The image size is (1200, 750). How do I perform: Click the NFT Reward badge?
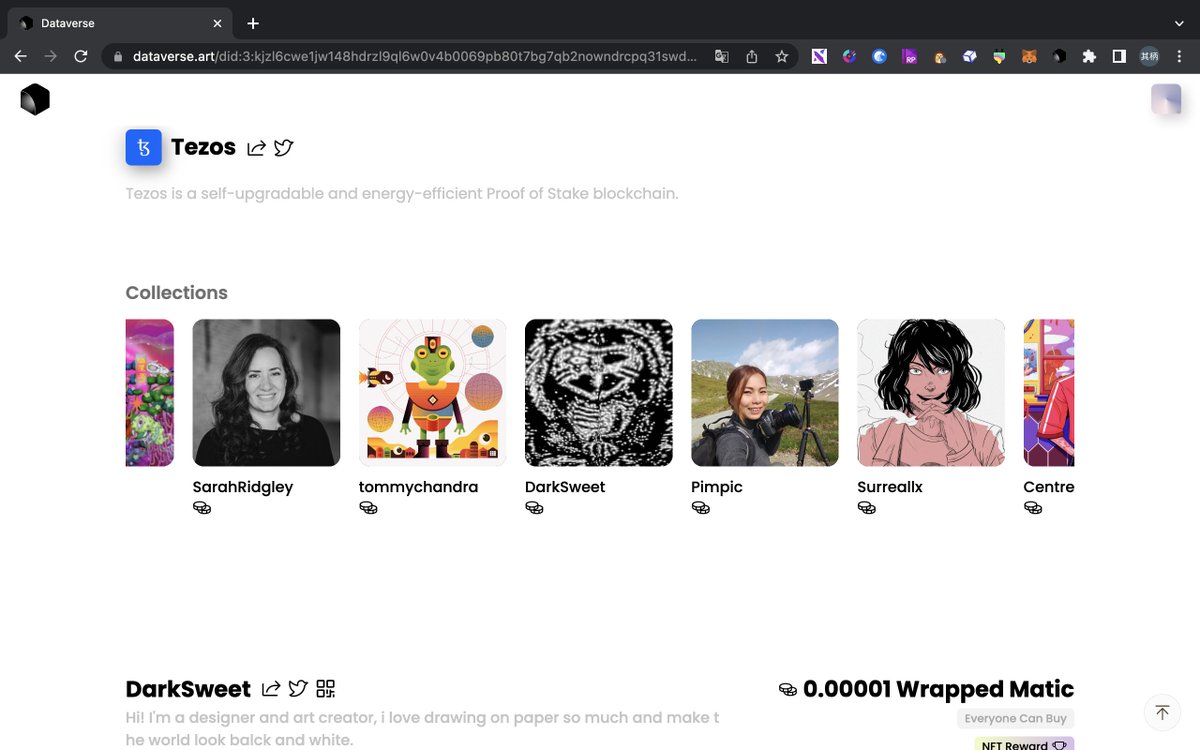tap(1022, 744)
